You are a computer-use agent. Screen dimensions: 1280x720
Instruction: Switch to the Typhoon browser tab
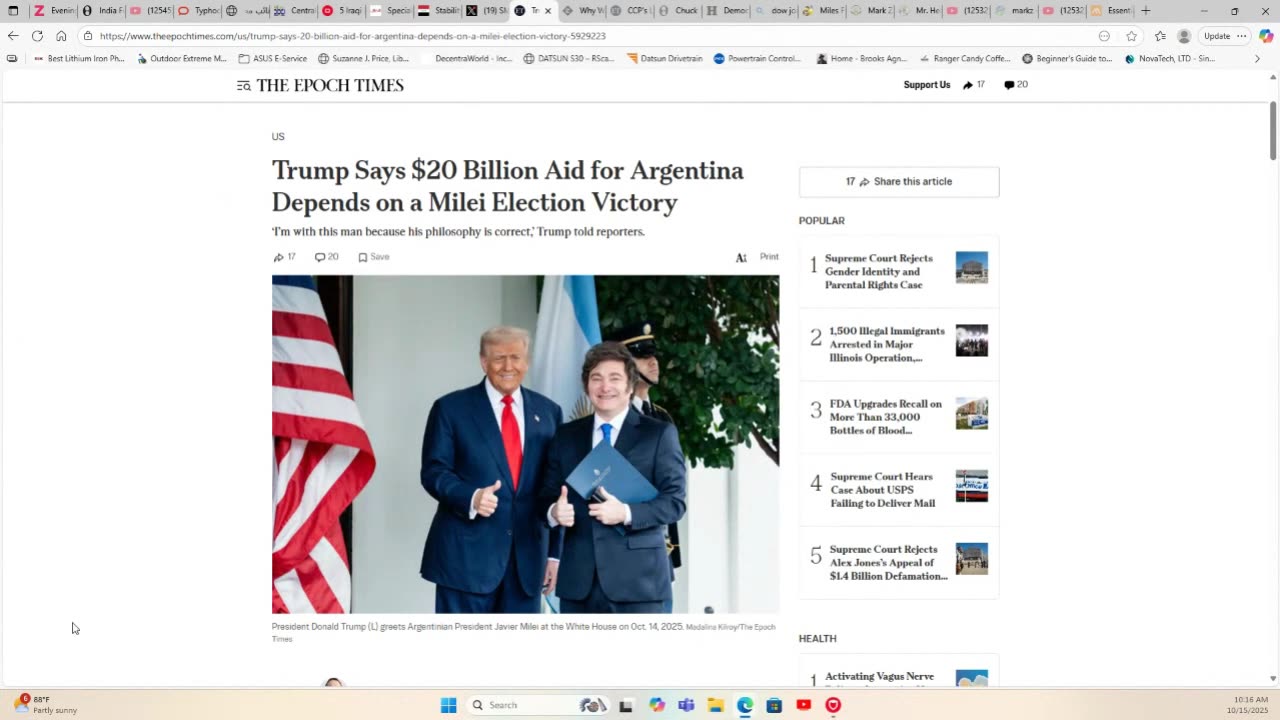198,11
